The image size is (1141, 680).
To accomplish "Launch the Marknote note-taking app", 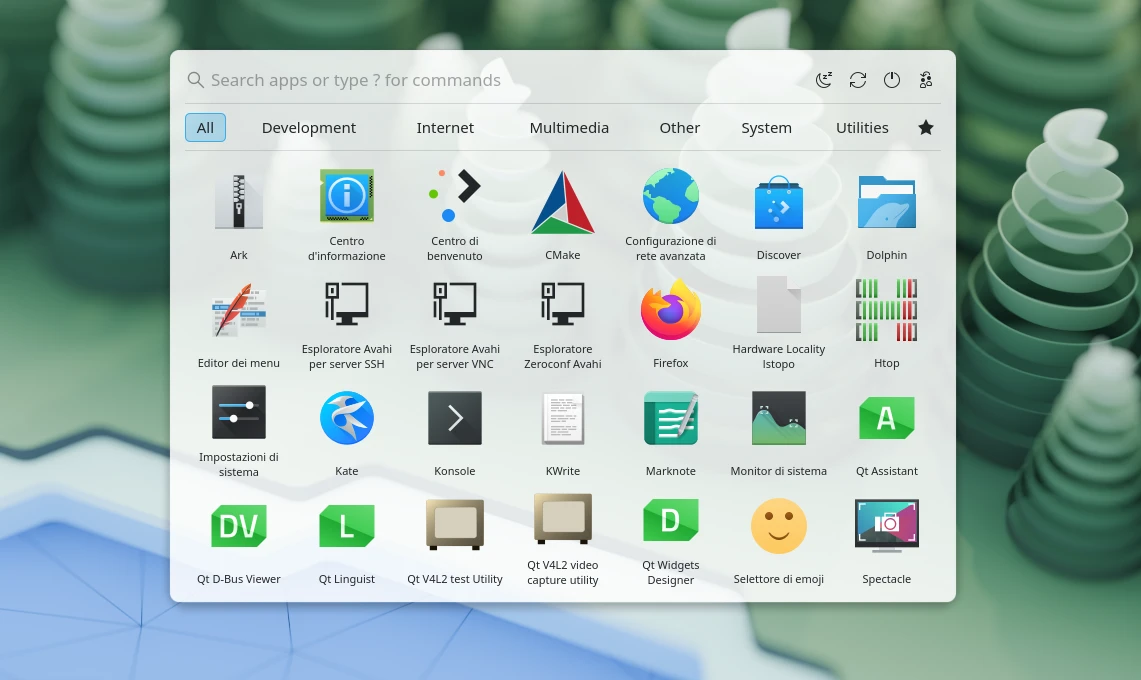I will (670, 418).
